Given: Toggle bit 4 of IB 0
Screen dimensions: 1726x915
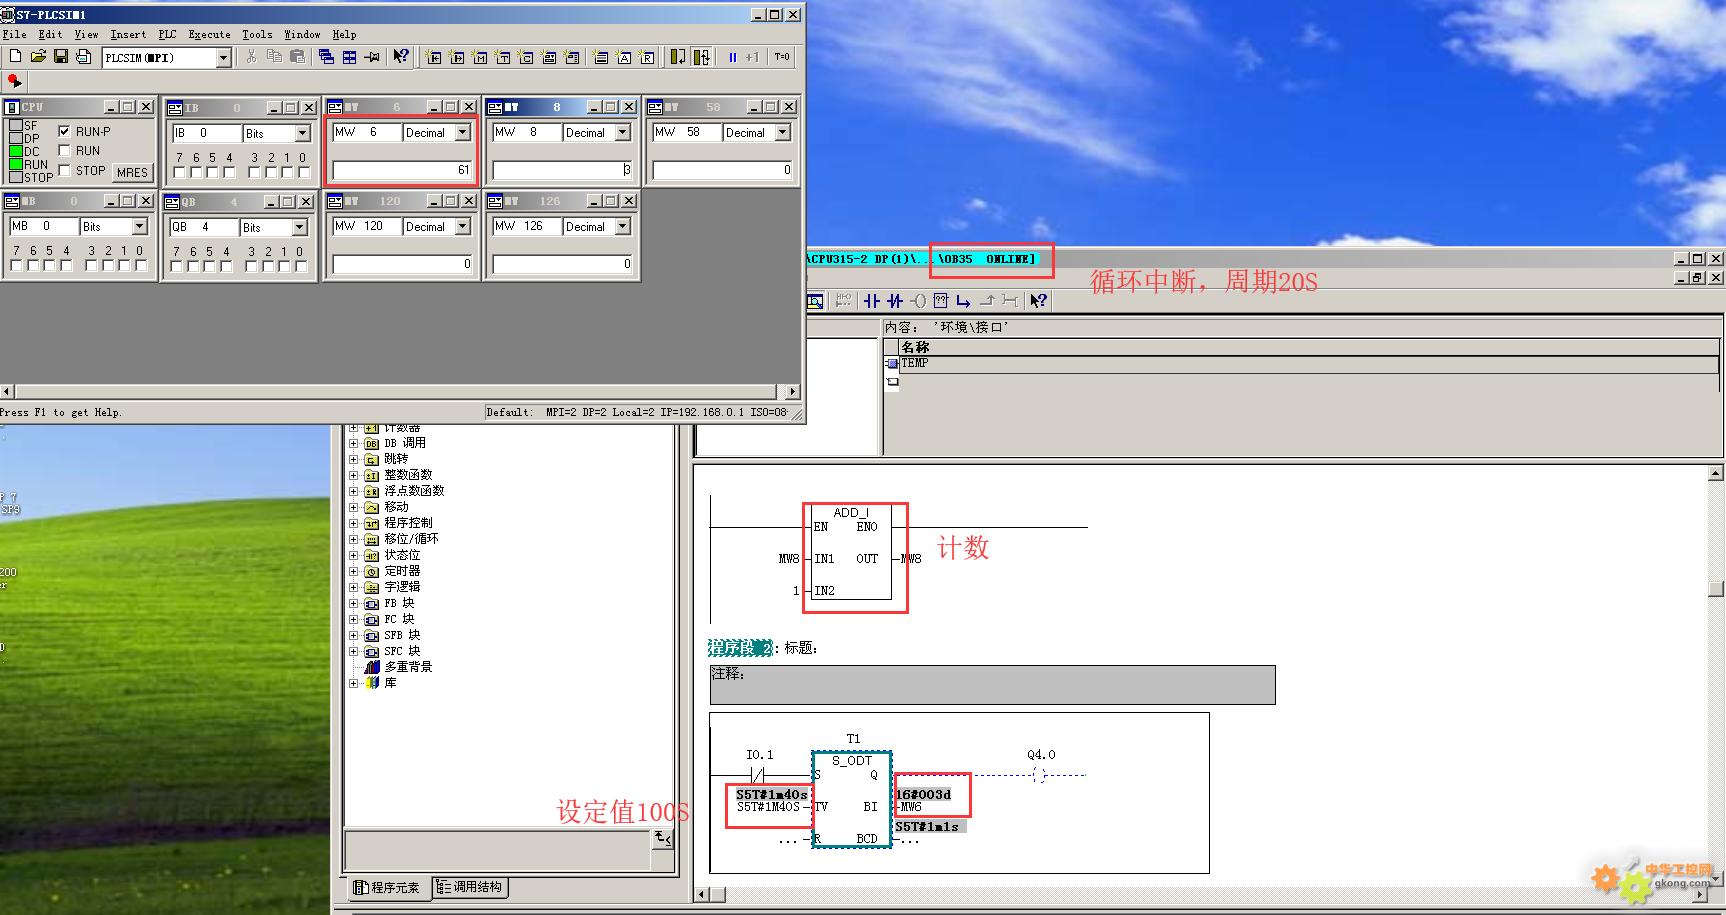Looking at the screenshot, I should click(x=229, y=172).
